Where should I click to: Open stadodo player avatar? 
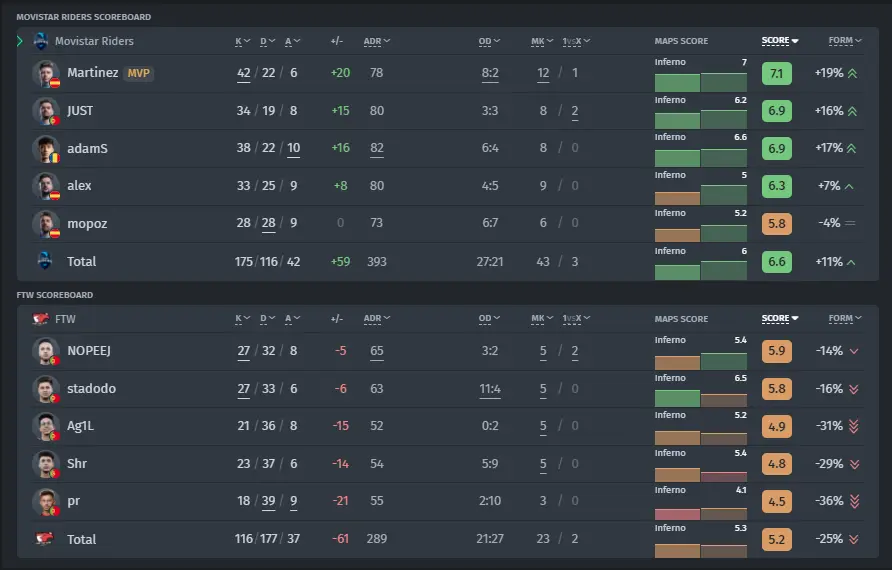(46, 389)
